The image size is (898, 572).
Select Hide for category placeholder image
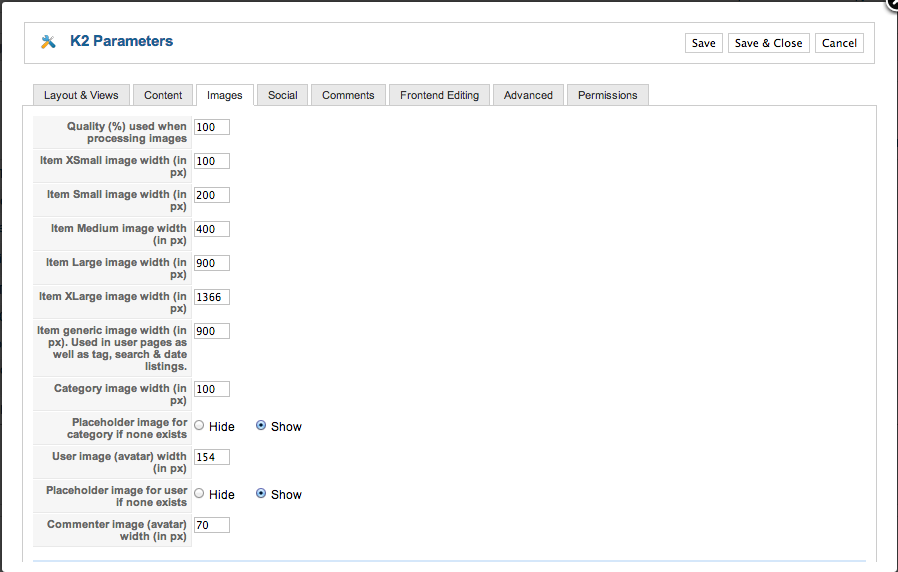199,425
